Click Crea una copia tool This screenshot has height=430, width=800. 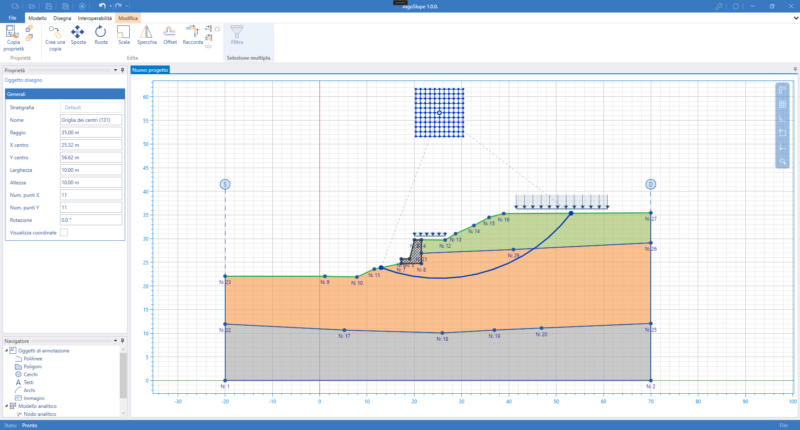click(55, 38)
